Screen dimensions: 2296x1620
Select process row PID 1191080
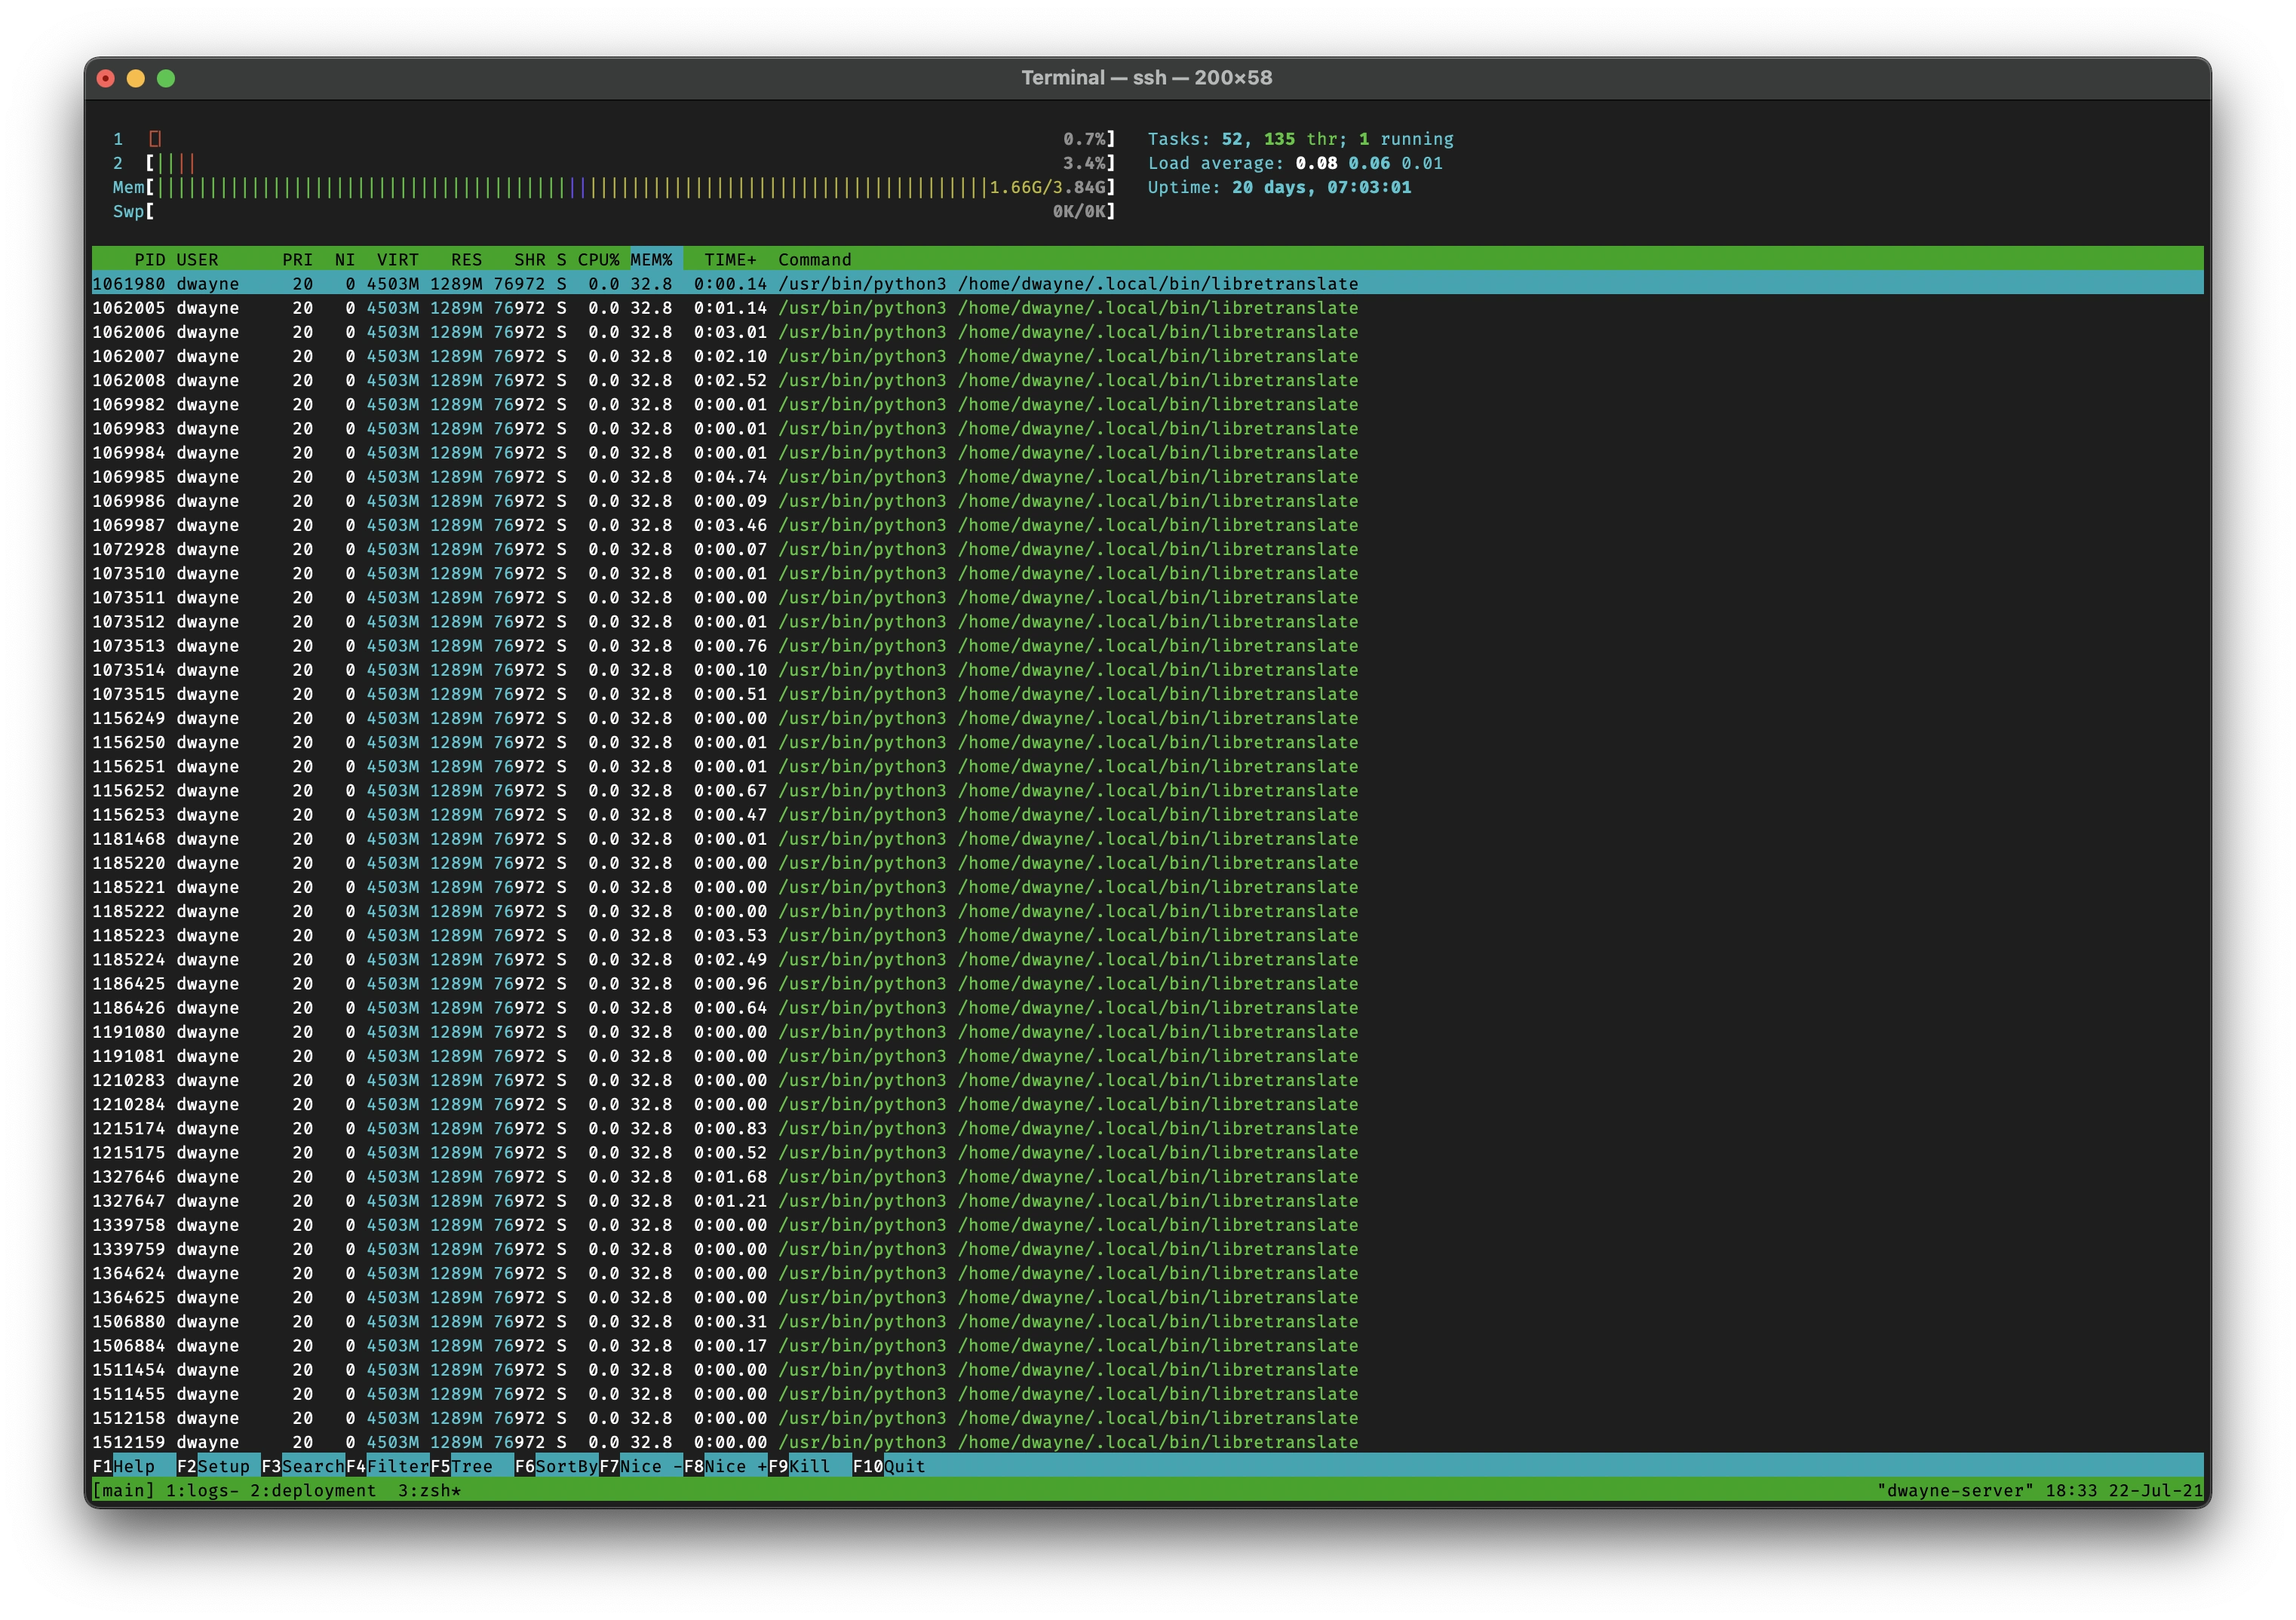click(1148, 1032)
